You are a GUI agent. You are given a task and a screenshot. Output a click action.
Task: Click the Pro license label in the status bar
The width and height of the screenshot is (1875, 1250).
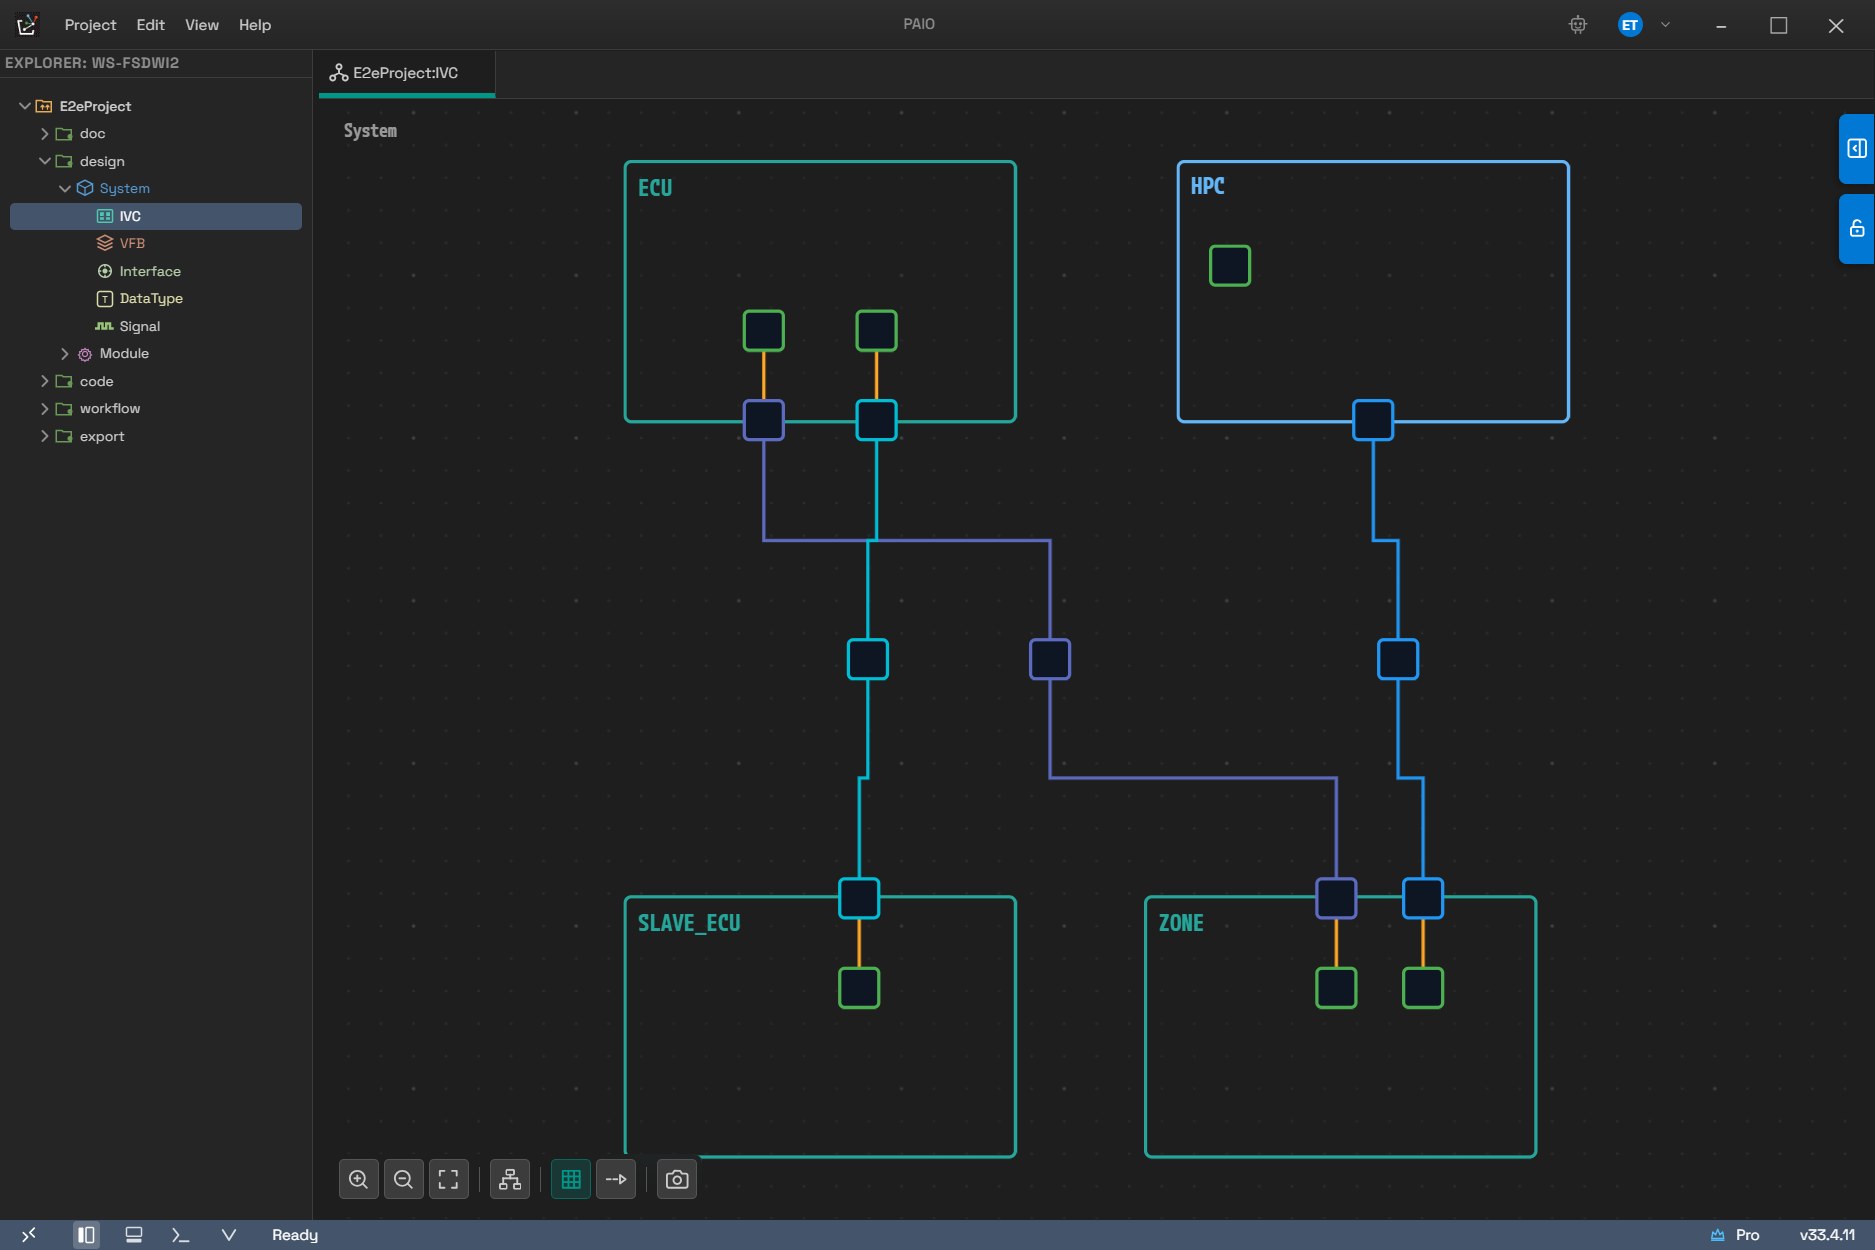1747,1235
